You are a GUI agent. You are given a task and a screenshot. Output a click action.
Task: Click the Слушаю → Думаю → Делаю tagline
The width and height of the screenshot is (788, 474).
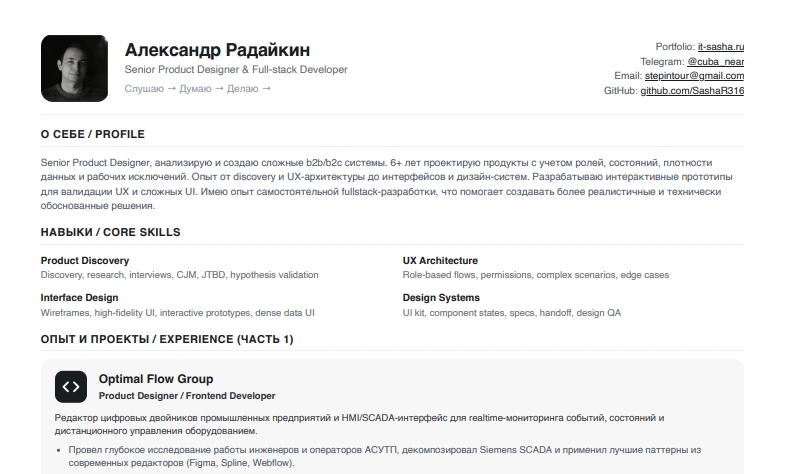[x=198, y=88]
